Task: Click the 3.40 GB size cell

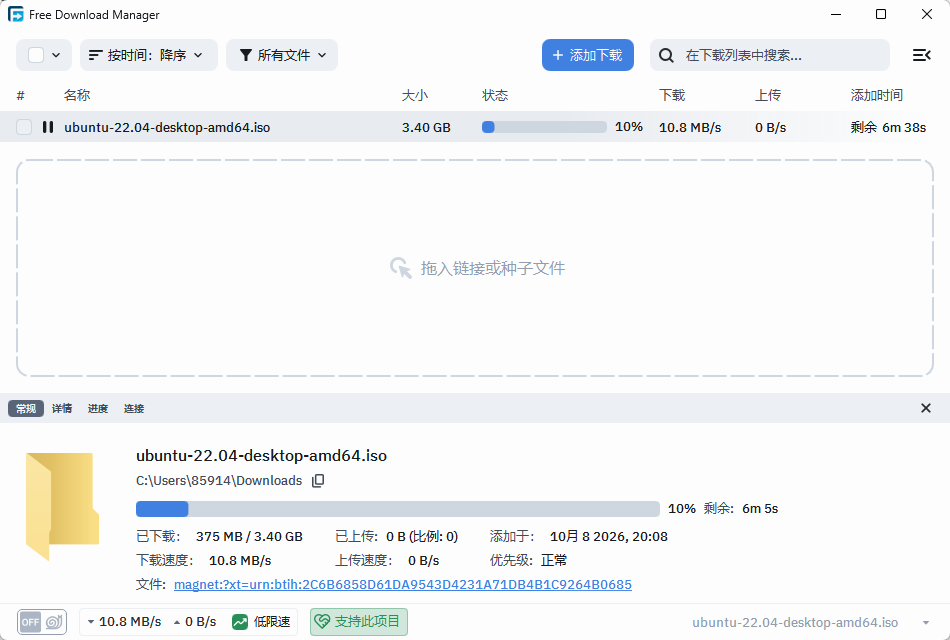Action: (426, 127)
